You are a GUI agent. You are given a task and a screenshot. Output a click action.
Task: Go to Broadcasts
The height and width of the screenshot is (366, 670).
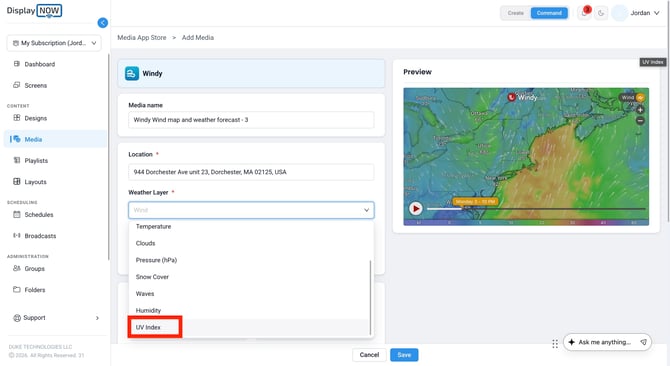pos(40,236)
